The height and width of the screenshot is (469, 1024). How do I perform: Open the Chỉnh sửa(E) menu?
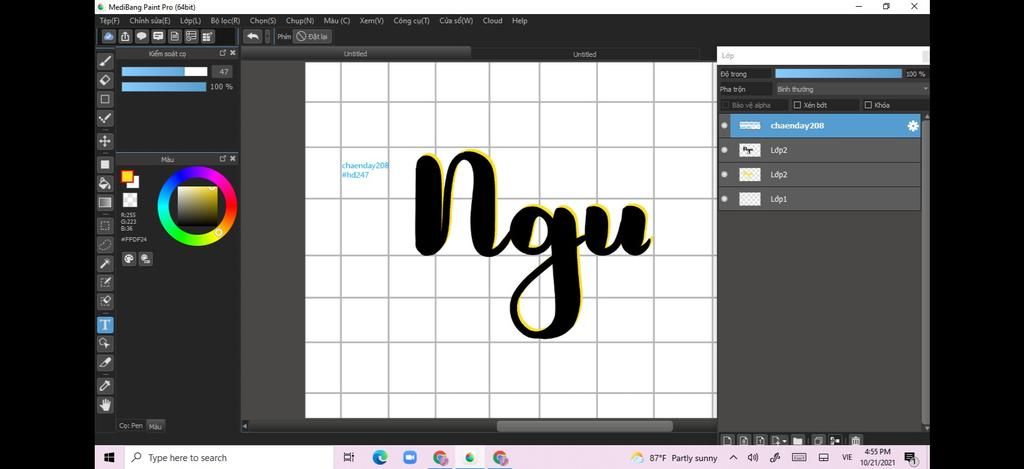150,21
